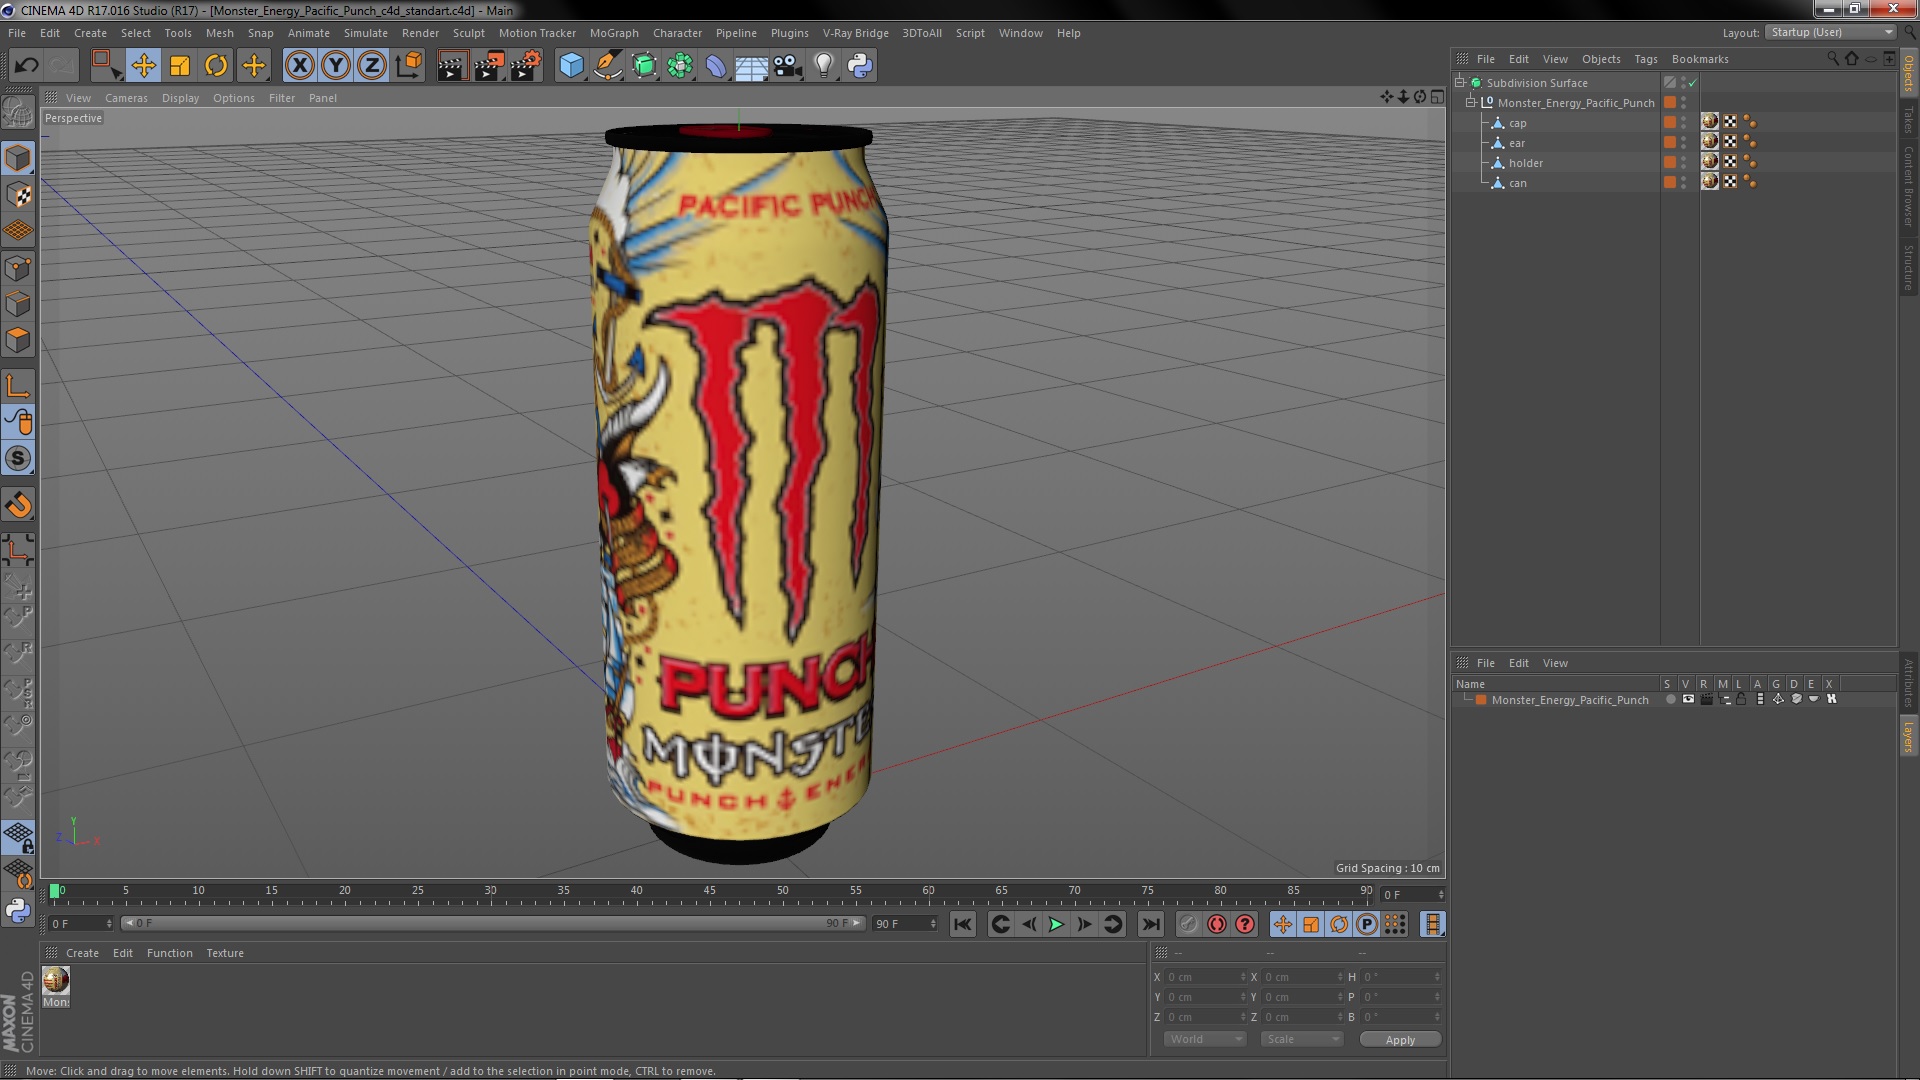1920x1080 pixels.
Task: Switch to Edges mode
Action: pyautogui.click(x=18, y=304)
